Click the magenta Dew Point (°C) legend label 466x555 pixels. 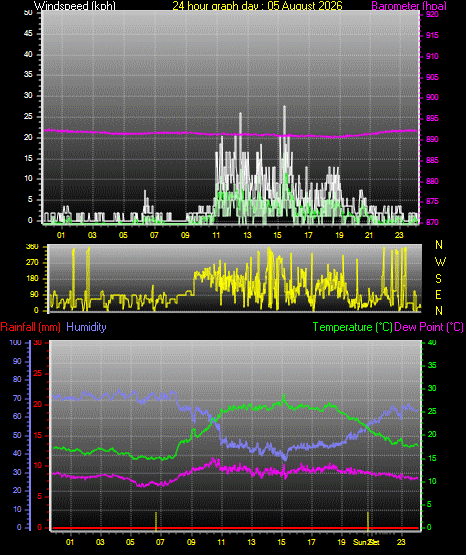(429, 327)
